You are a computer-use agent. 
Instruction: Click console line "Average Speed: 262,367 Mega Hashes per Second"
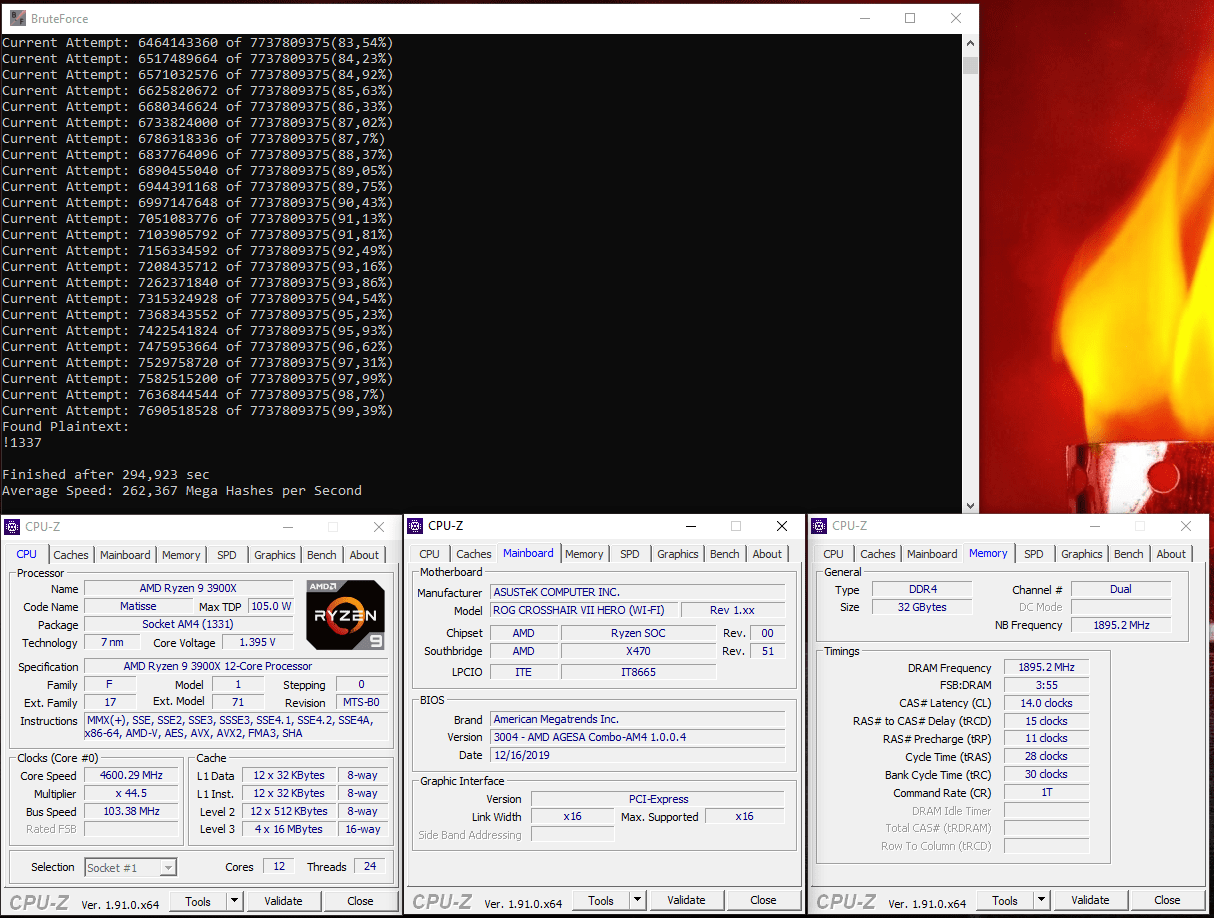point(182,491)
